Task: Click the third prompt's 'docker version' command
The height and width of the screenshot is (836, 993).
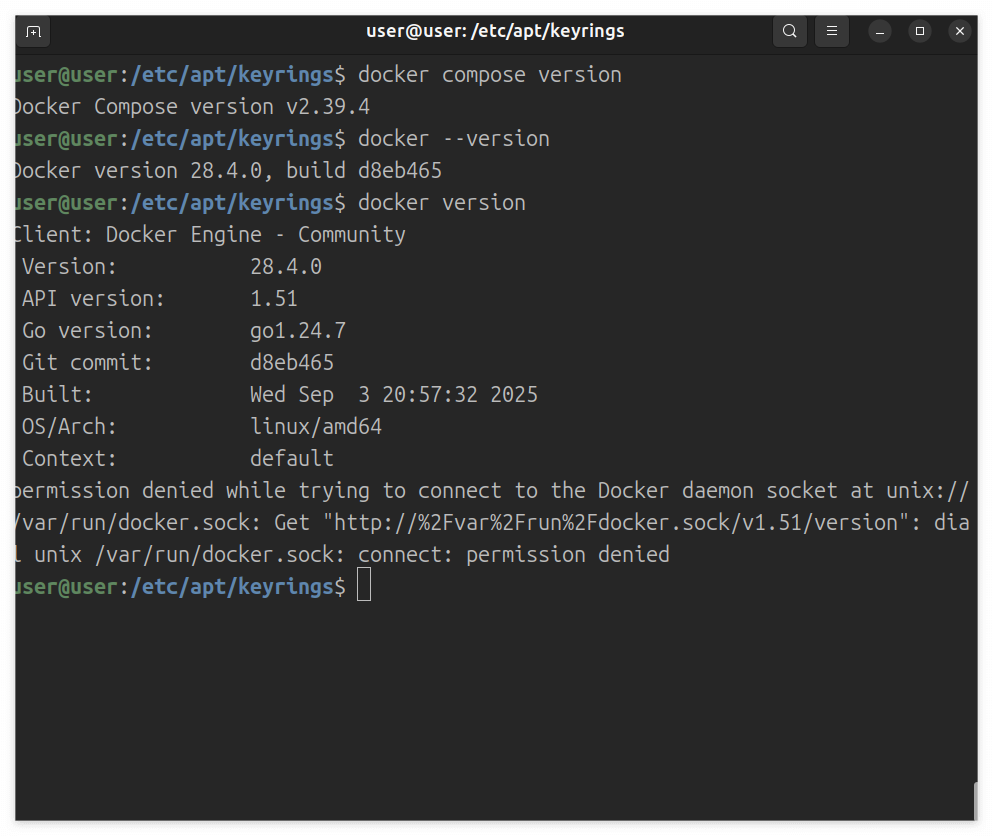Action: pos(441,203)
